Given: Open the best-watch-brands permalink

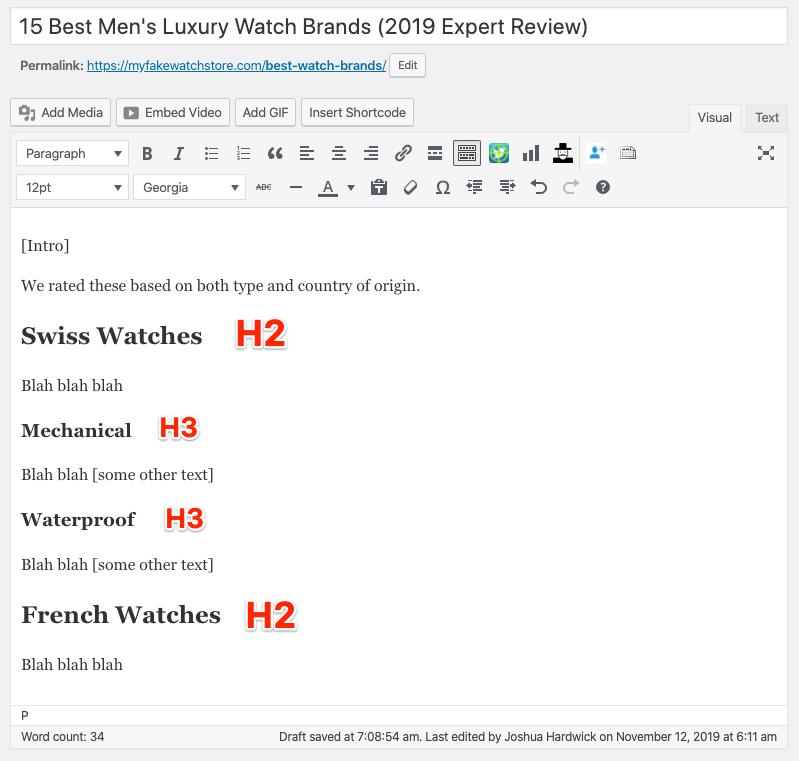Looking at the screenshot, I should tap(236, 66).
